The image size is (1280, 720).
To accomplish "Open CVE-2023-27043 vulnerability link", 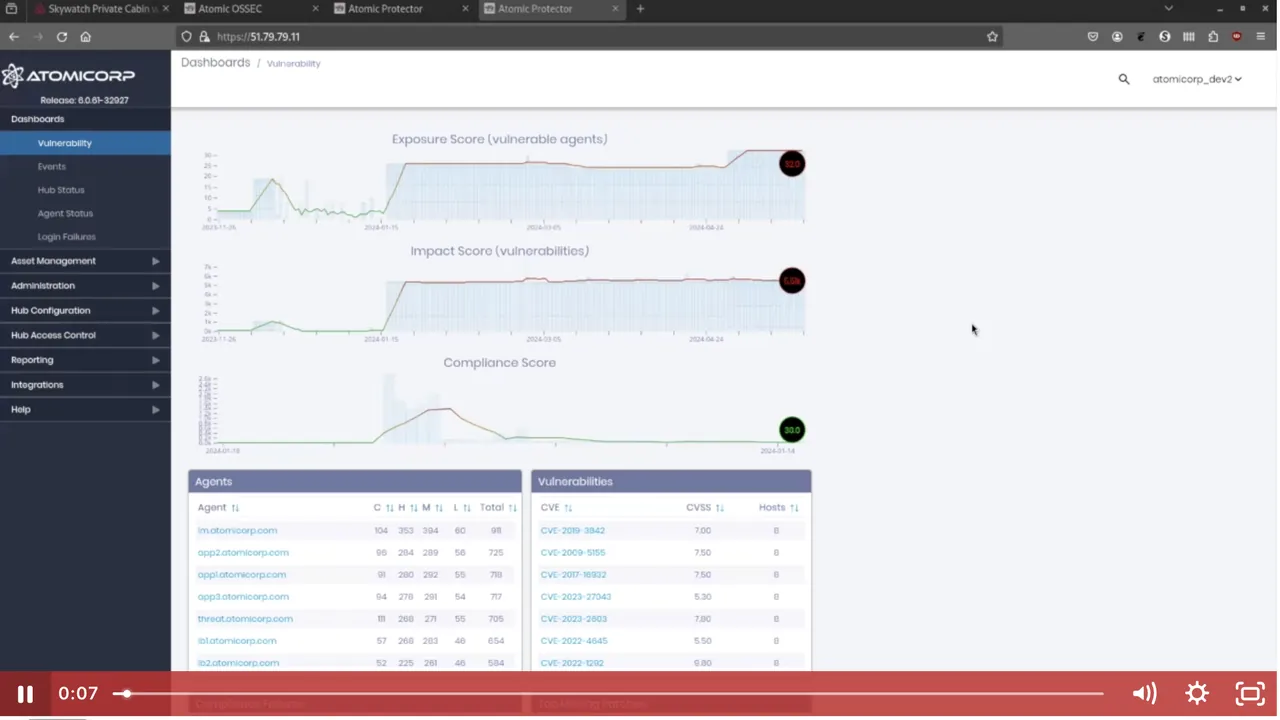I will (575, 597).
